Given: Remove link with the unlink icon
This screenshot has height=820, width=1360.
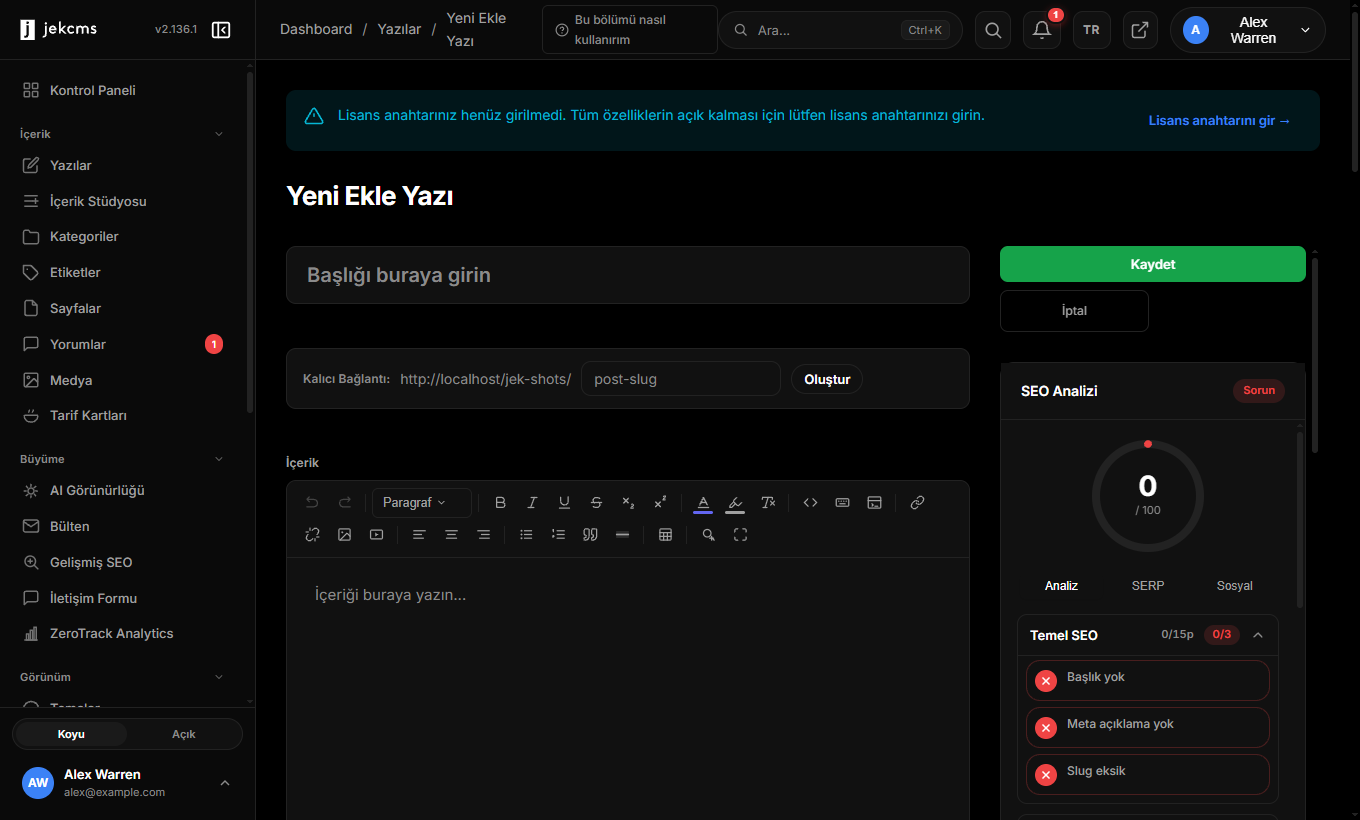Looking at the screenshot, I should tap(312, 535).
